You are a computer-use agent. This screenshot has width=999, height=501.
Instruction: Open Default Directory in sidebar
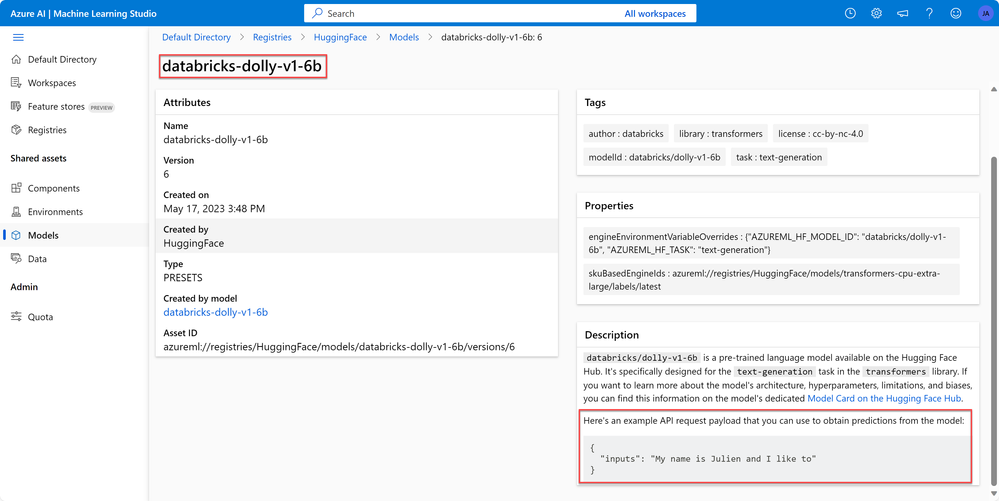tap(62, 59)
